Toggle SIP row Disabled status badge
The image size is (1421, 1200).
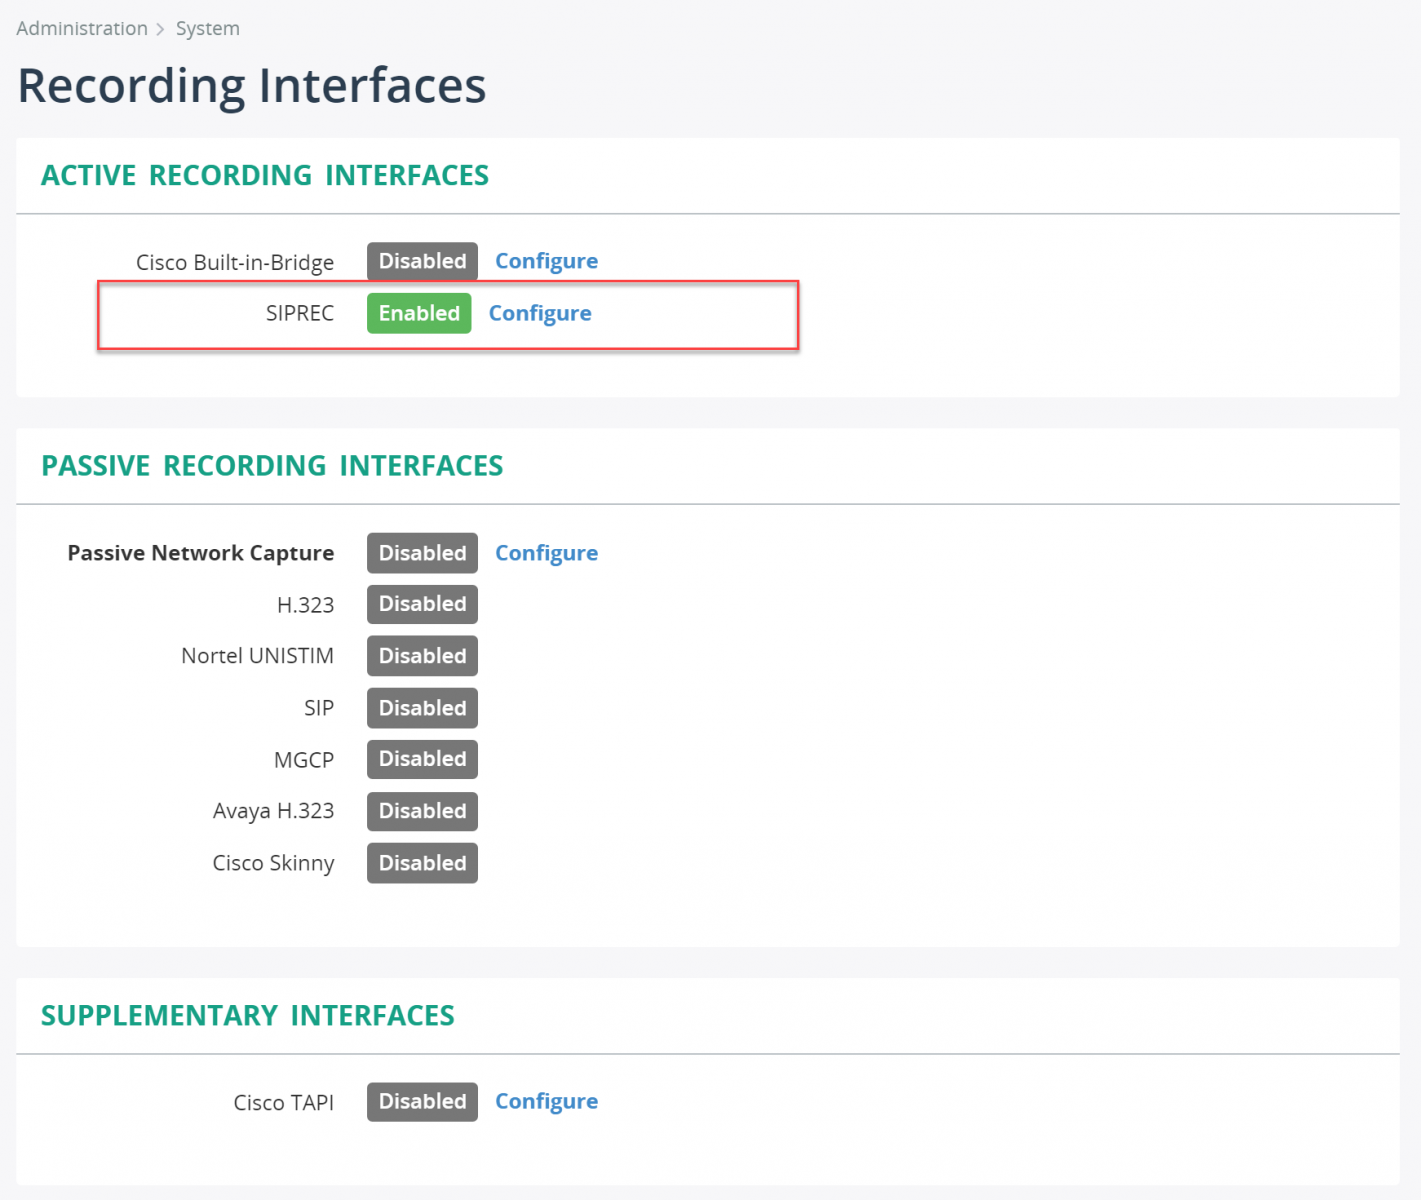(x=422, y=708)
